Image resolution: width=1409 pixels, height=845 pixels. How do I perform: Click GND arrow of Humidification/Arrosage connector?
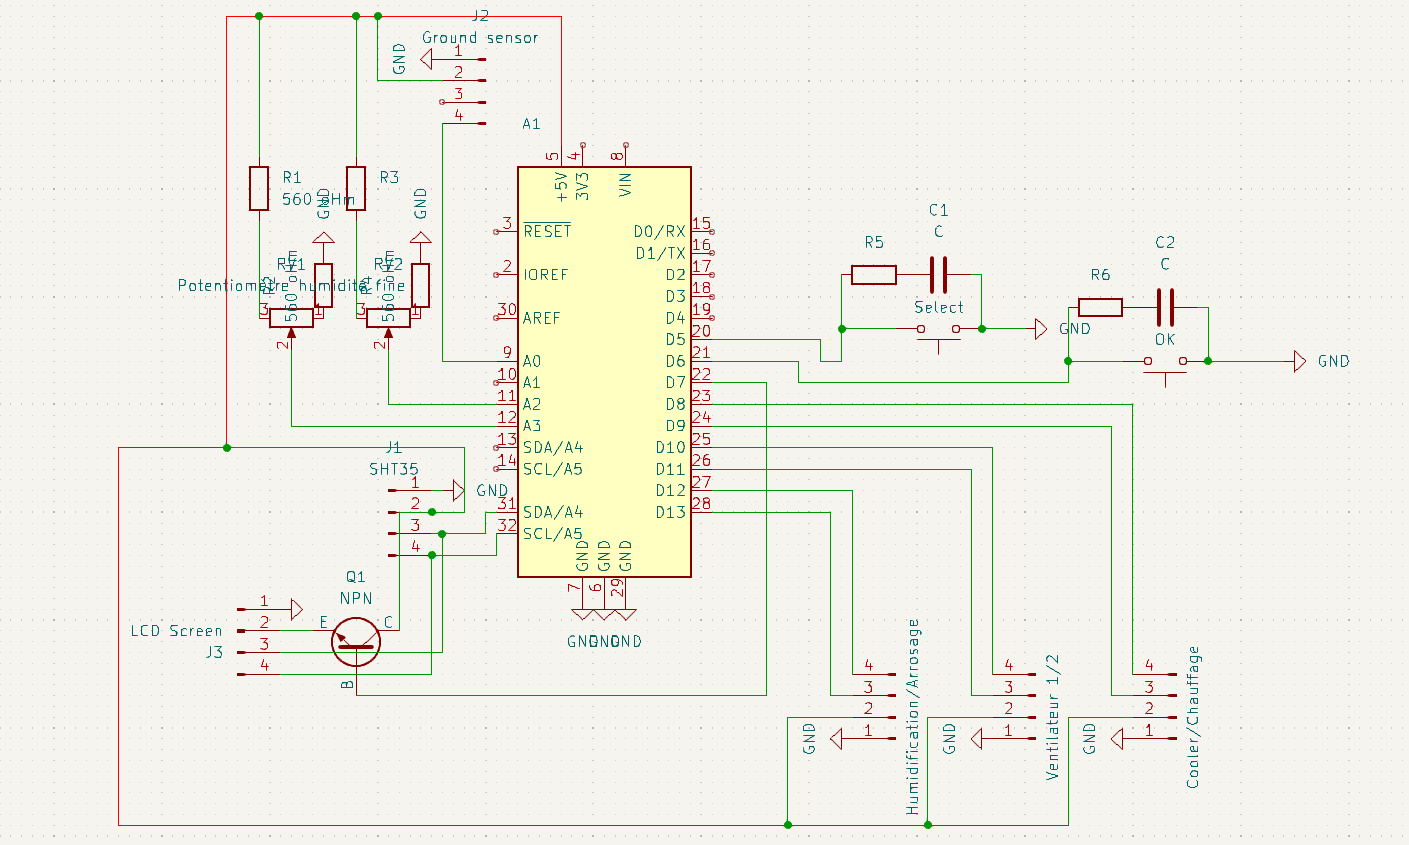click(837, 739)
